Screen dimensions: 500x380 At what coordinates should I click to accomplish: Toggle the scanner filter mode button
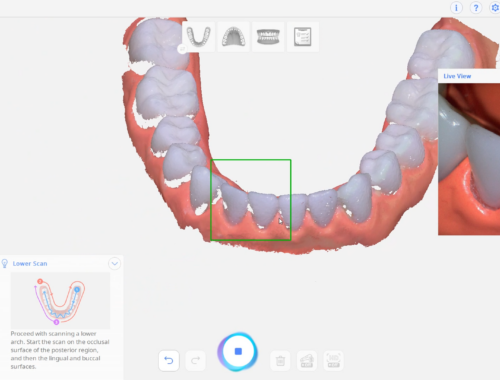307,360
